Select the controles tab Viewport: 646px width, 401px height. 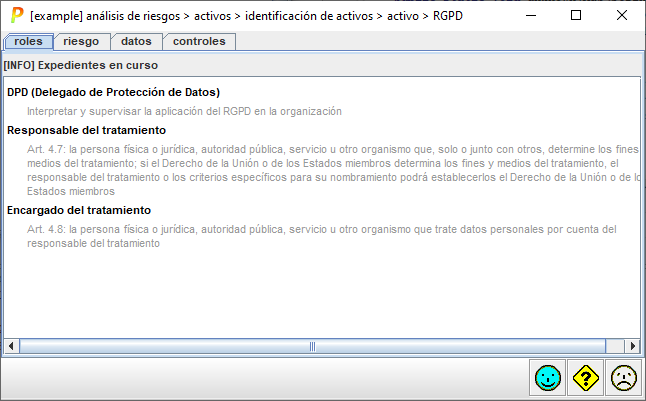pos(199,41)
